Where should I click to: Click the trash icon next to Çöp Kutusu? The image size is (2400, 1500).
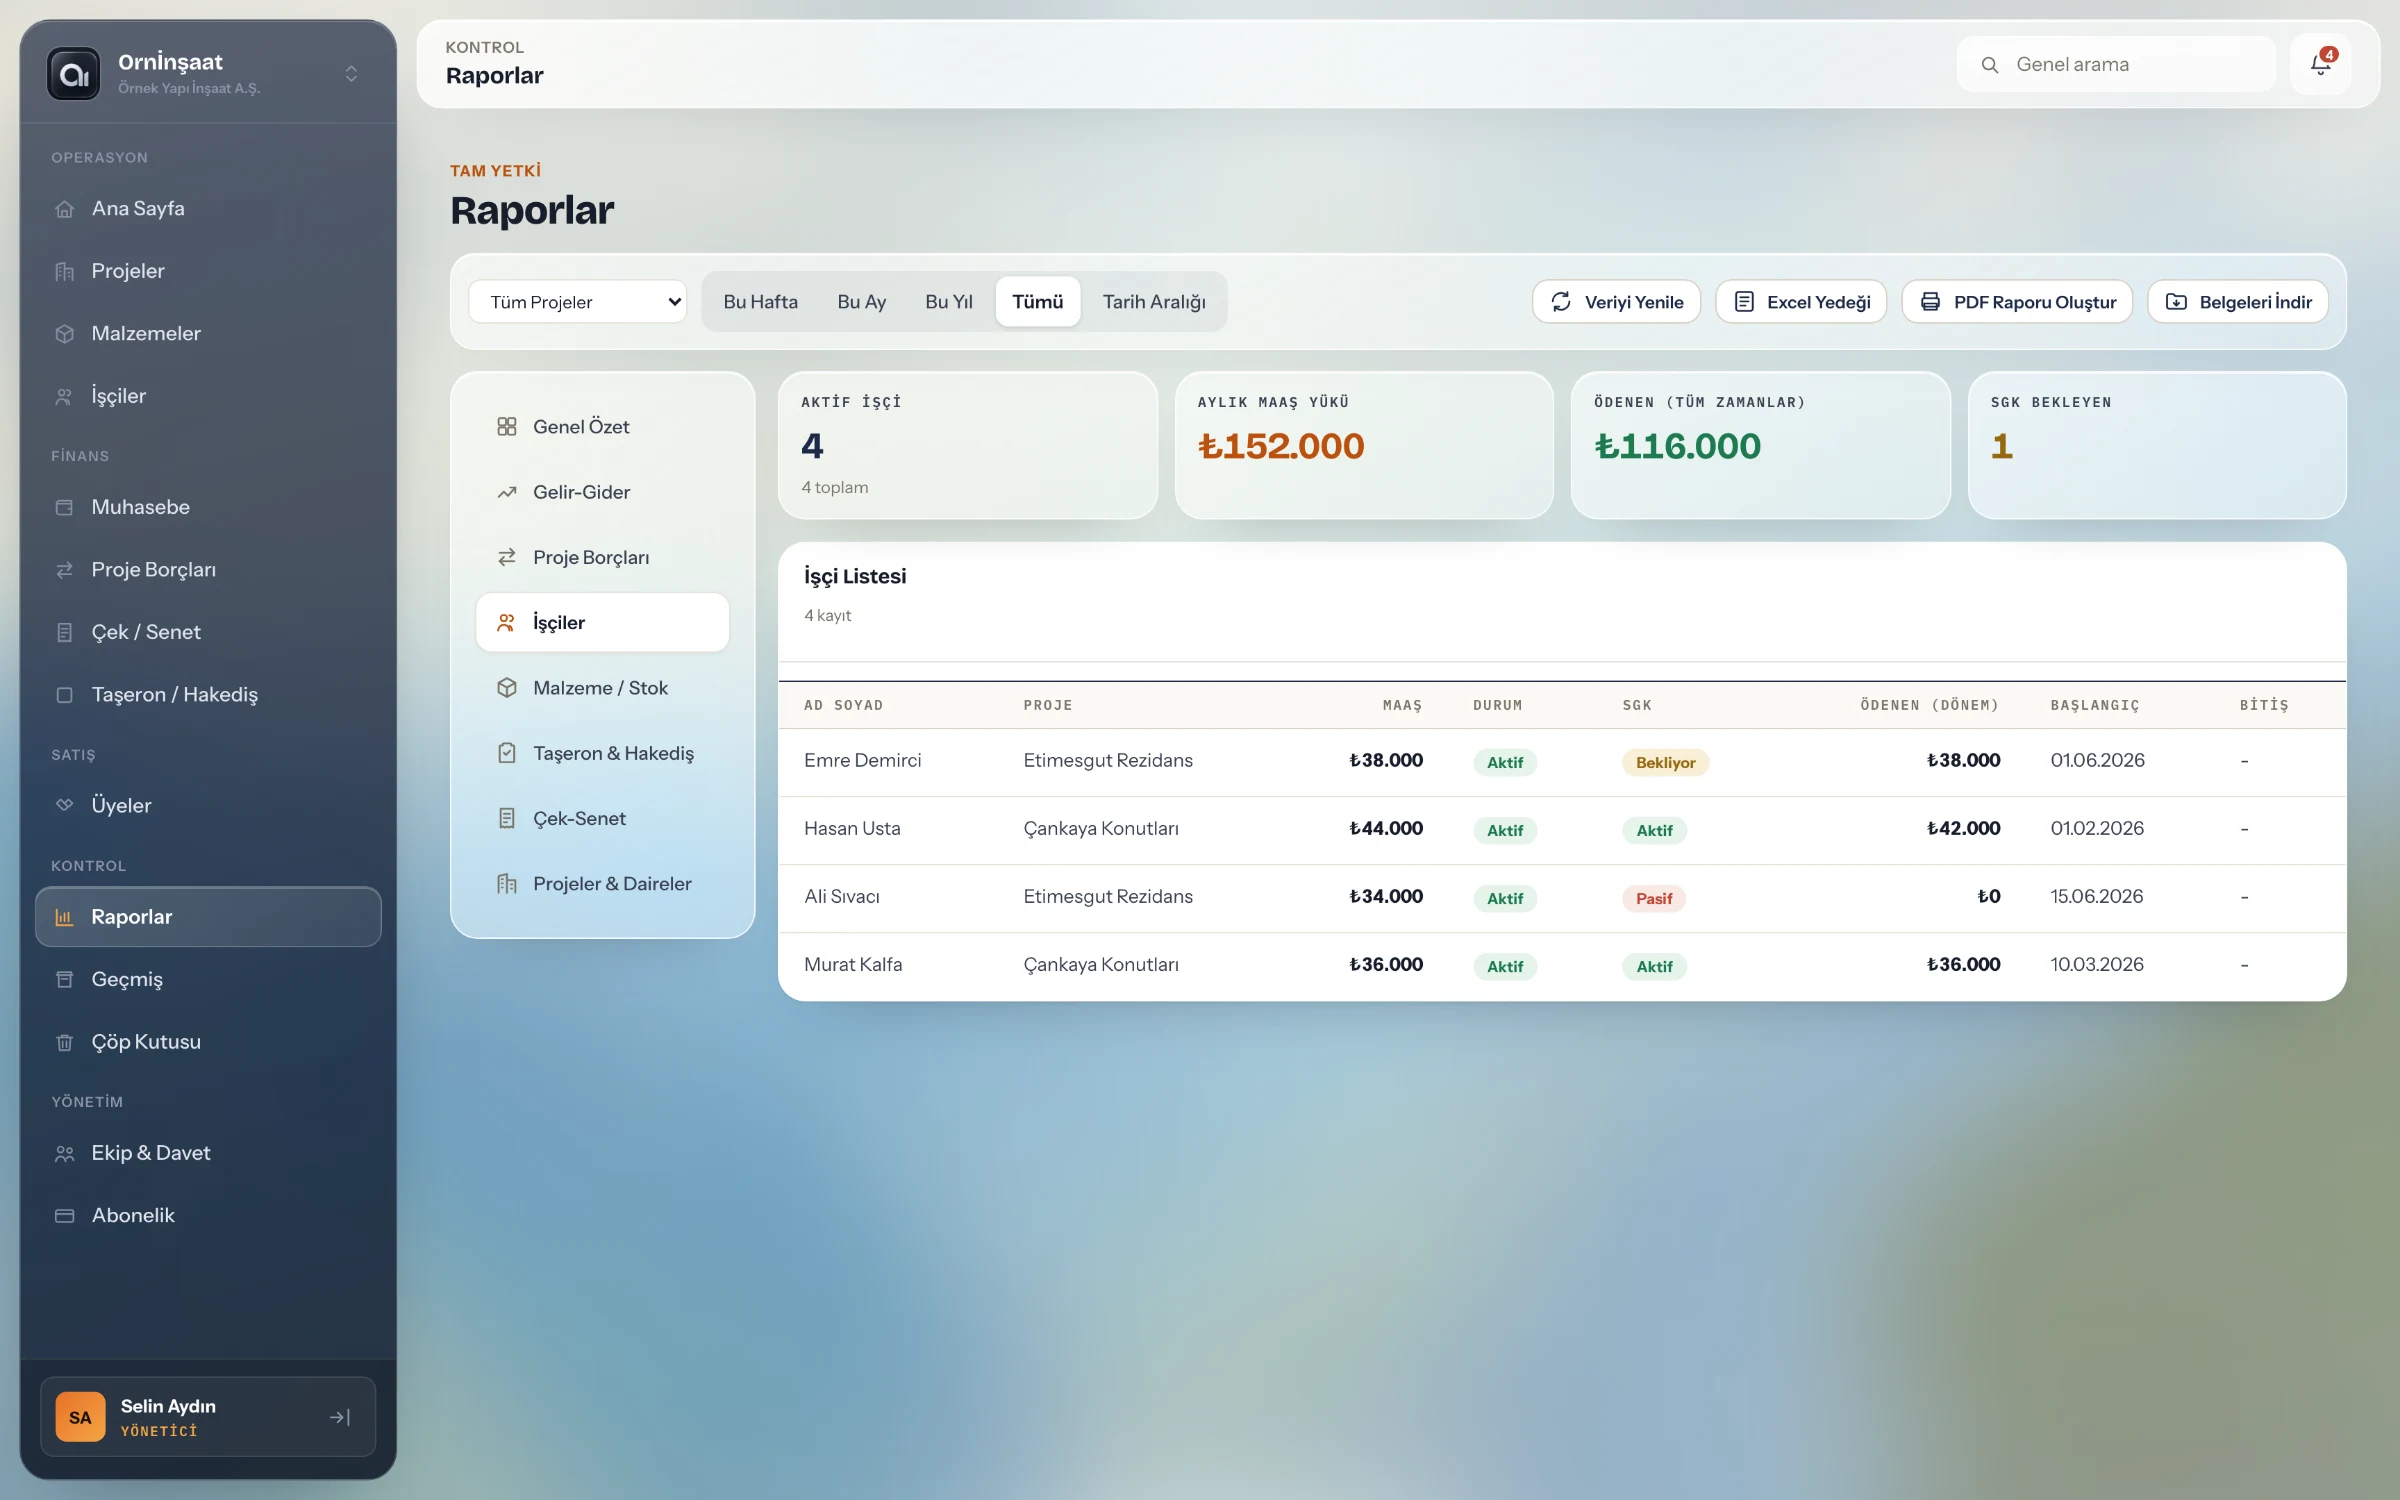(x=65, y=1042)
